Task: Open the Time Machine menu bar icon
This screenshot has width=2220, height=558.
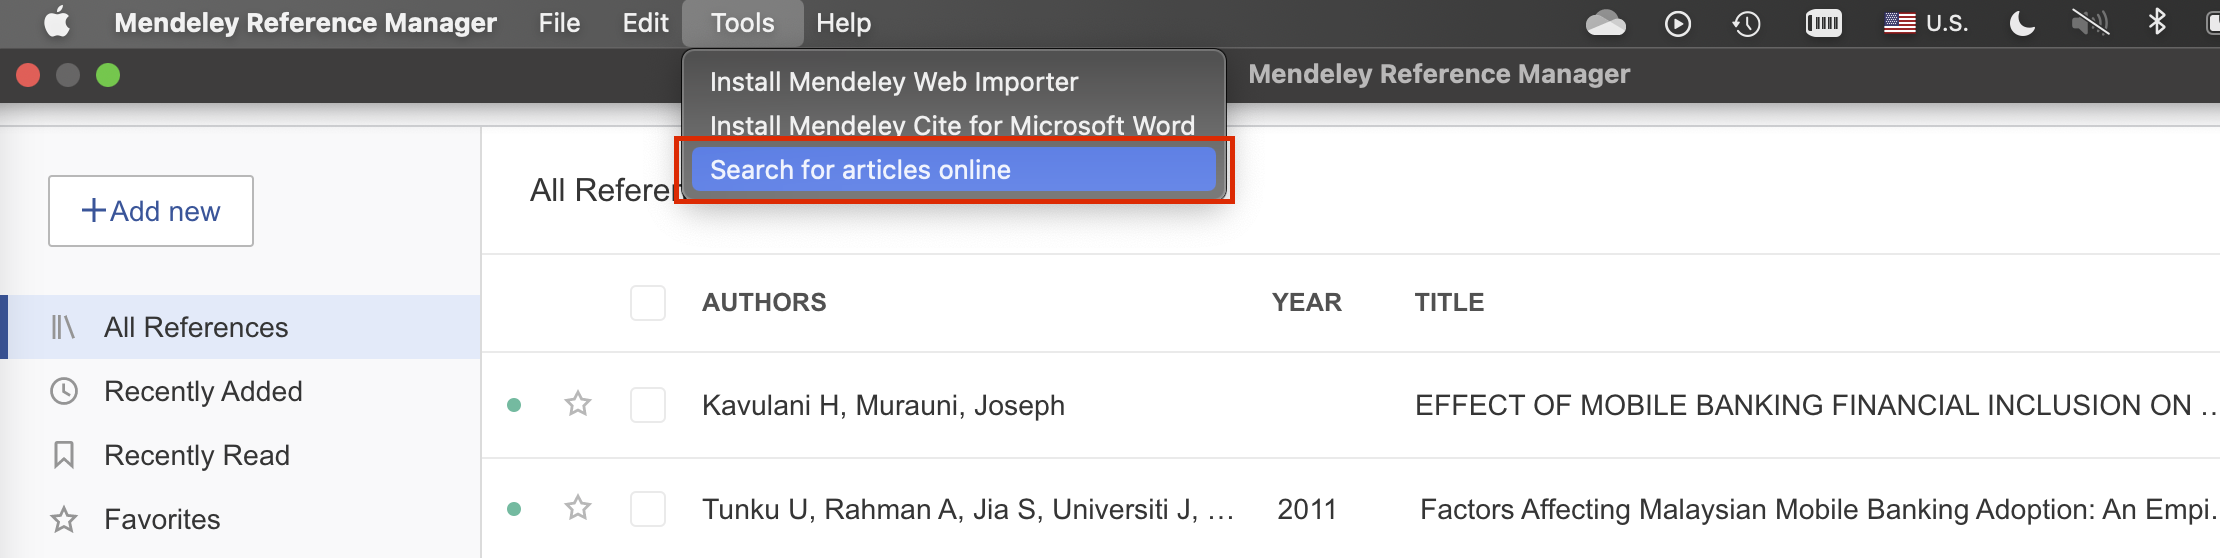Action: coord(1746,23)
